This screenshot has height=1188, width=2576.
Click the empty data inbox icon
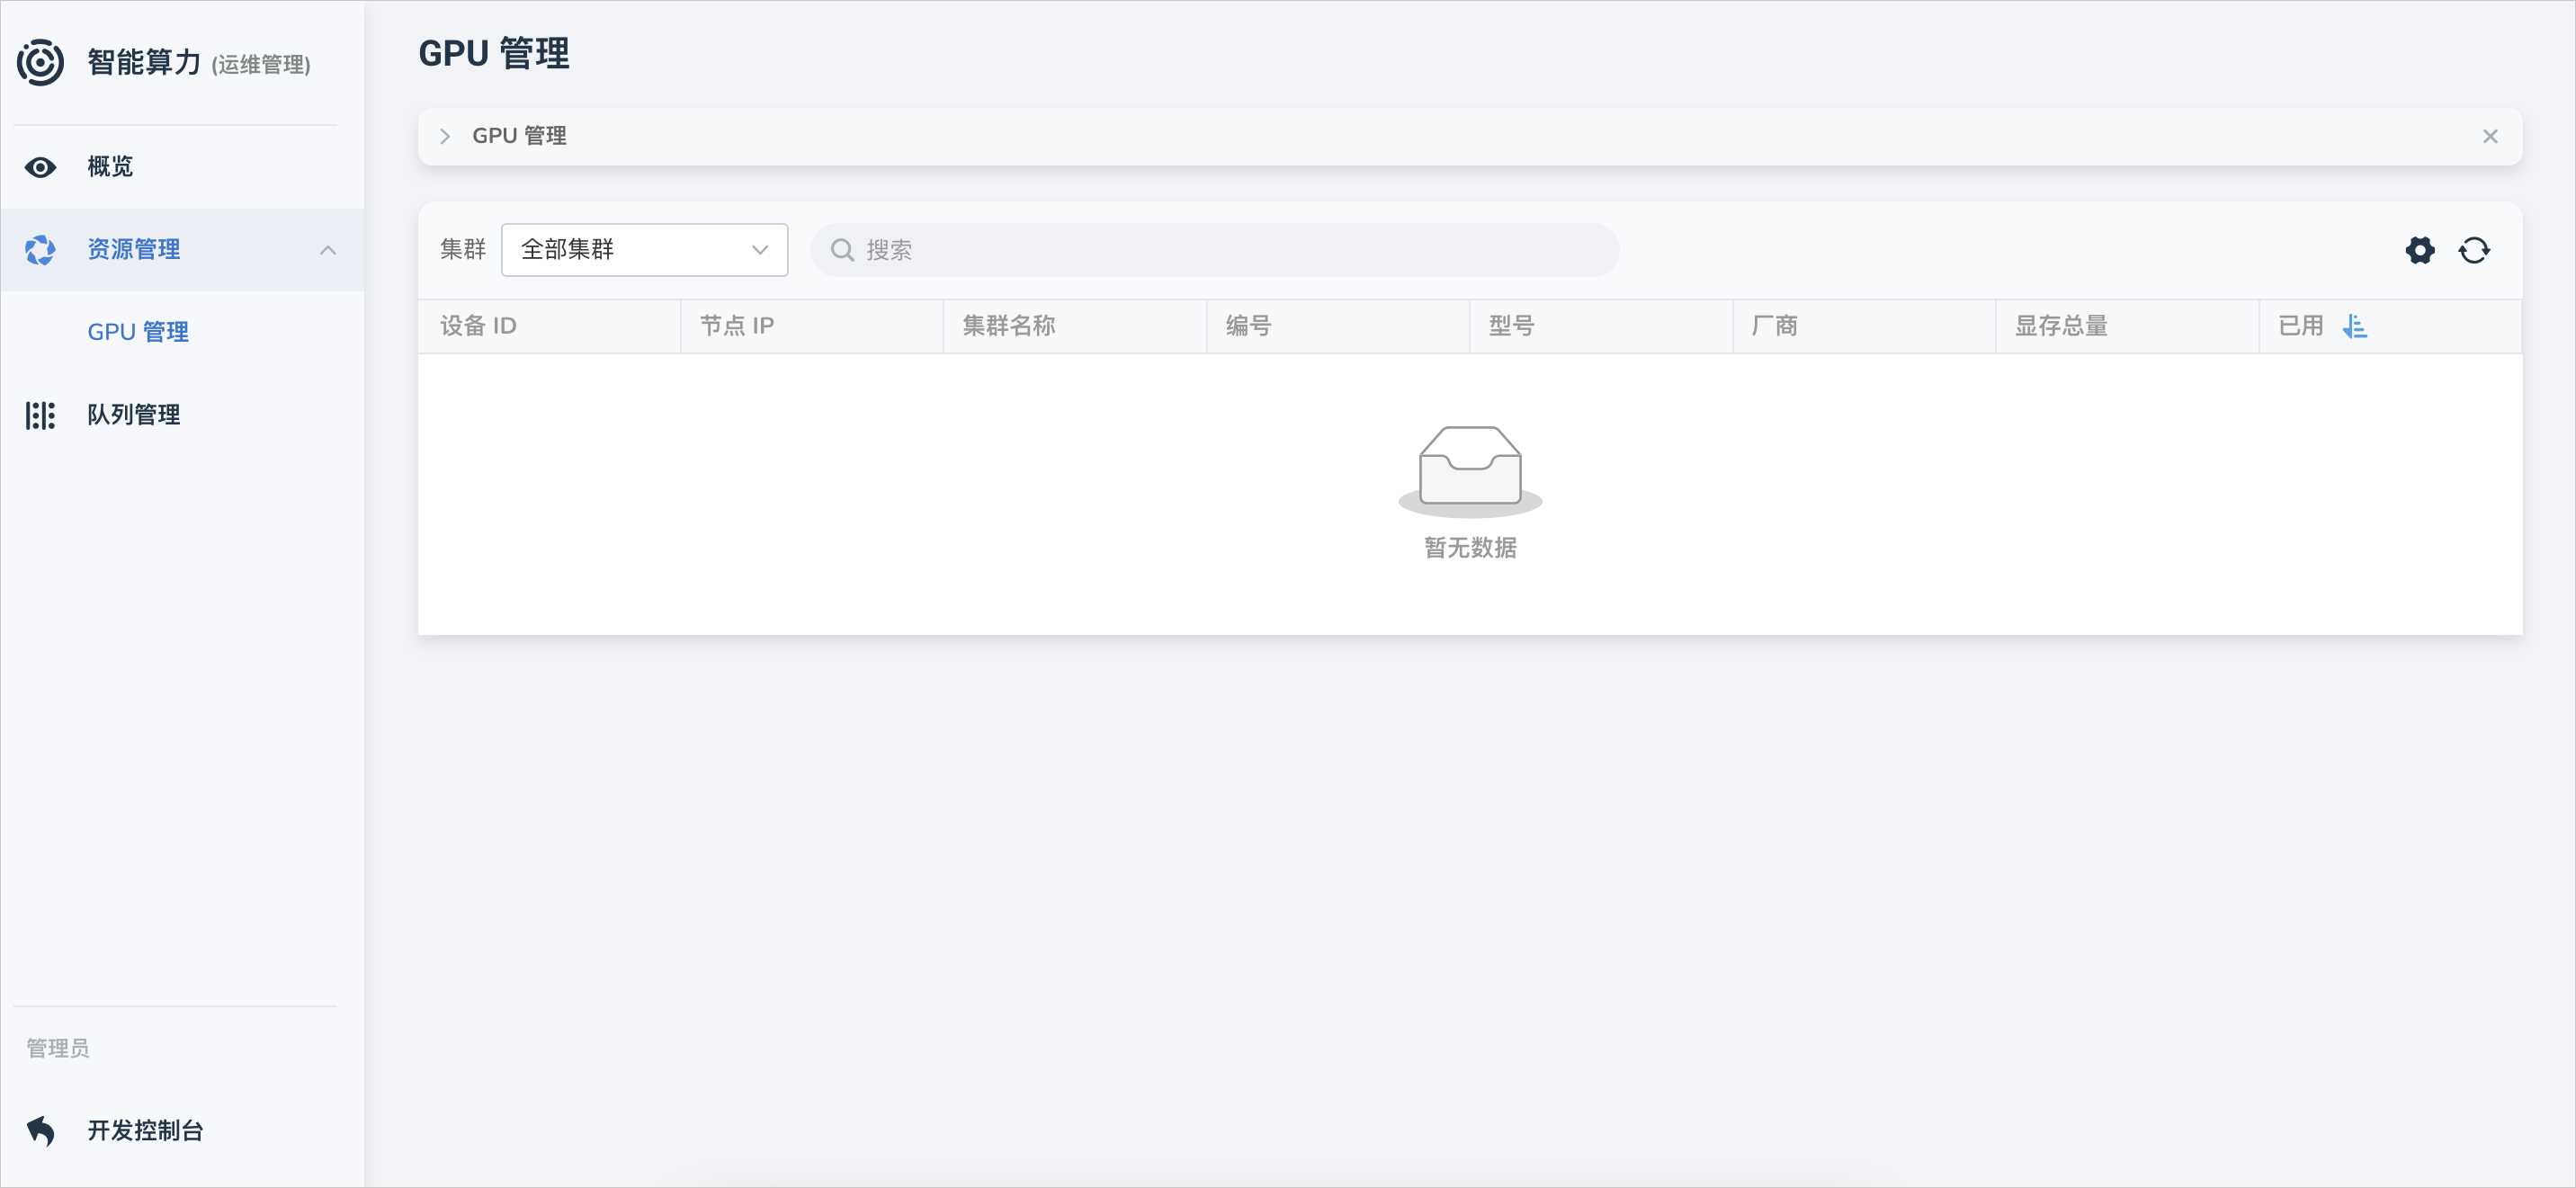click(1470, 470)
